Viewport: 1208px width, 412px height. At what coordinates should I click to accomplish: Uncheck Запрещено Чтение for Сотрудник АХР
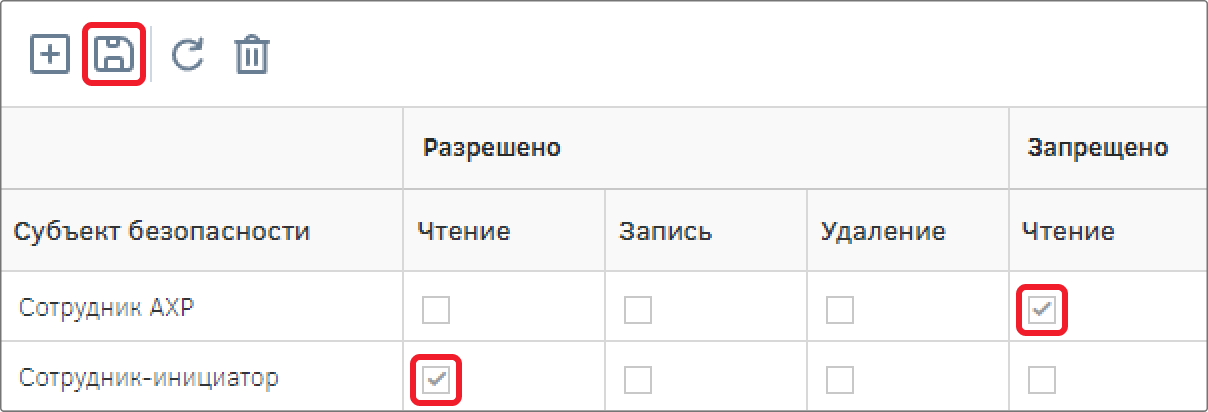coord(1042,310)
